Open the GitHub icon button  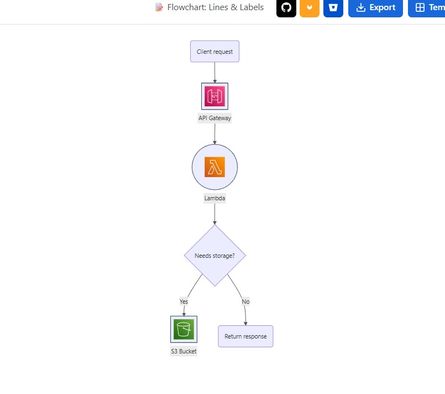(286, 7)
